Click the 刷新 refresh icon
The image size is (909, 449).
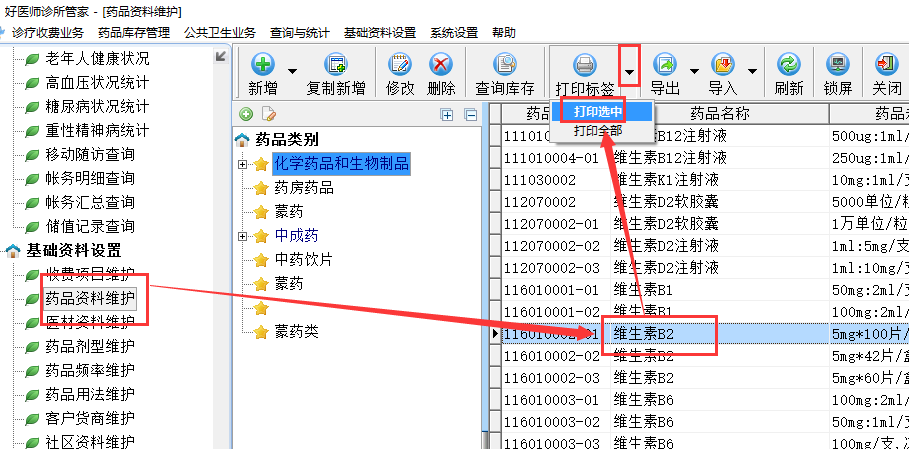(x=789, y=63)
